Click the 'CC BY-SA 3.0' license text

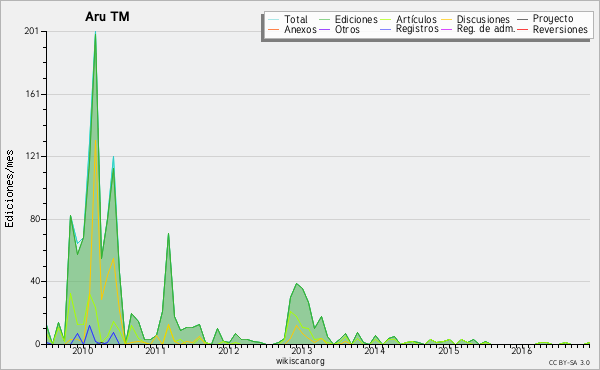click(x=569, y=363)
